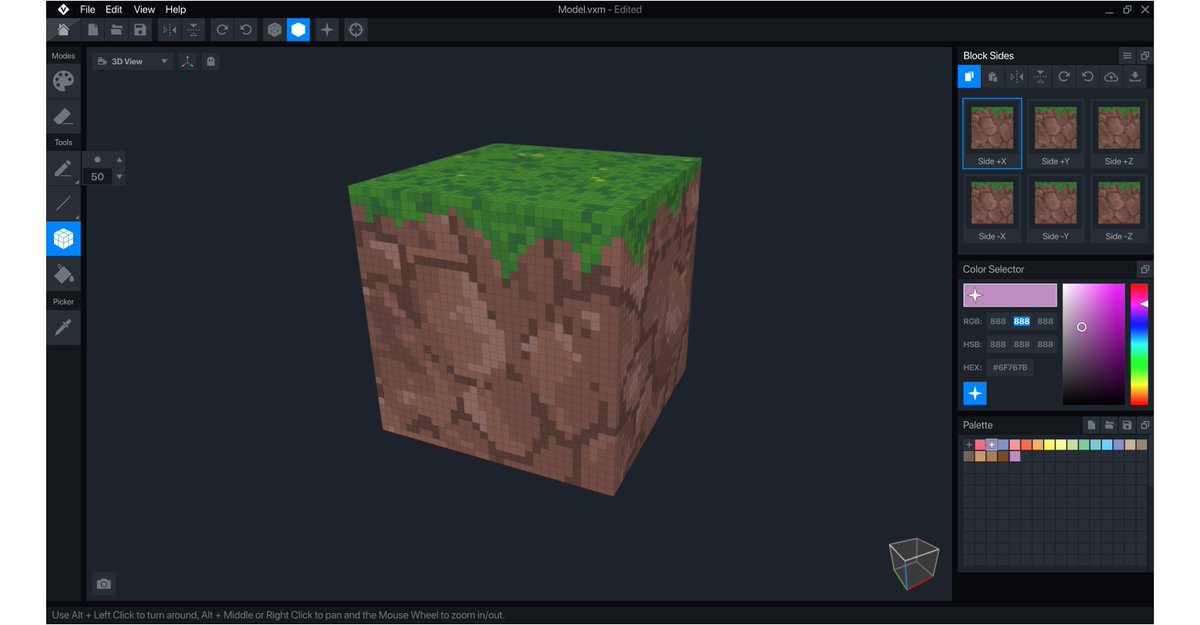Viewport: 1200px width, 625px height.
Task: Select the Pencil tool
Action: point(63,168)
